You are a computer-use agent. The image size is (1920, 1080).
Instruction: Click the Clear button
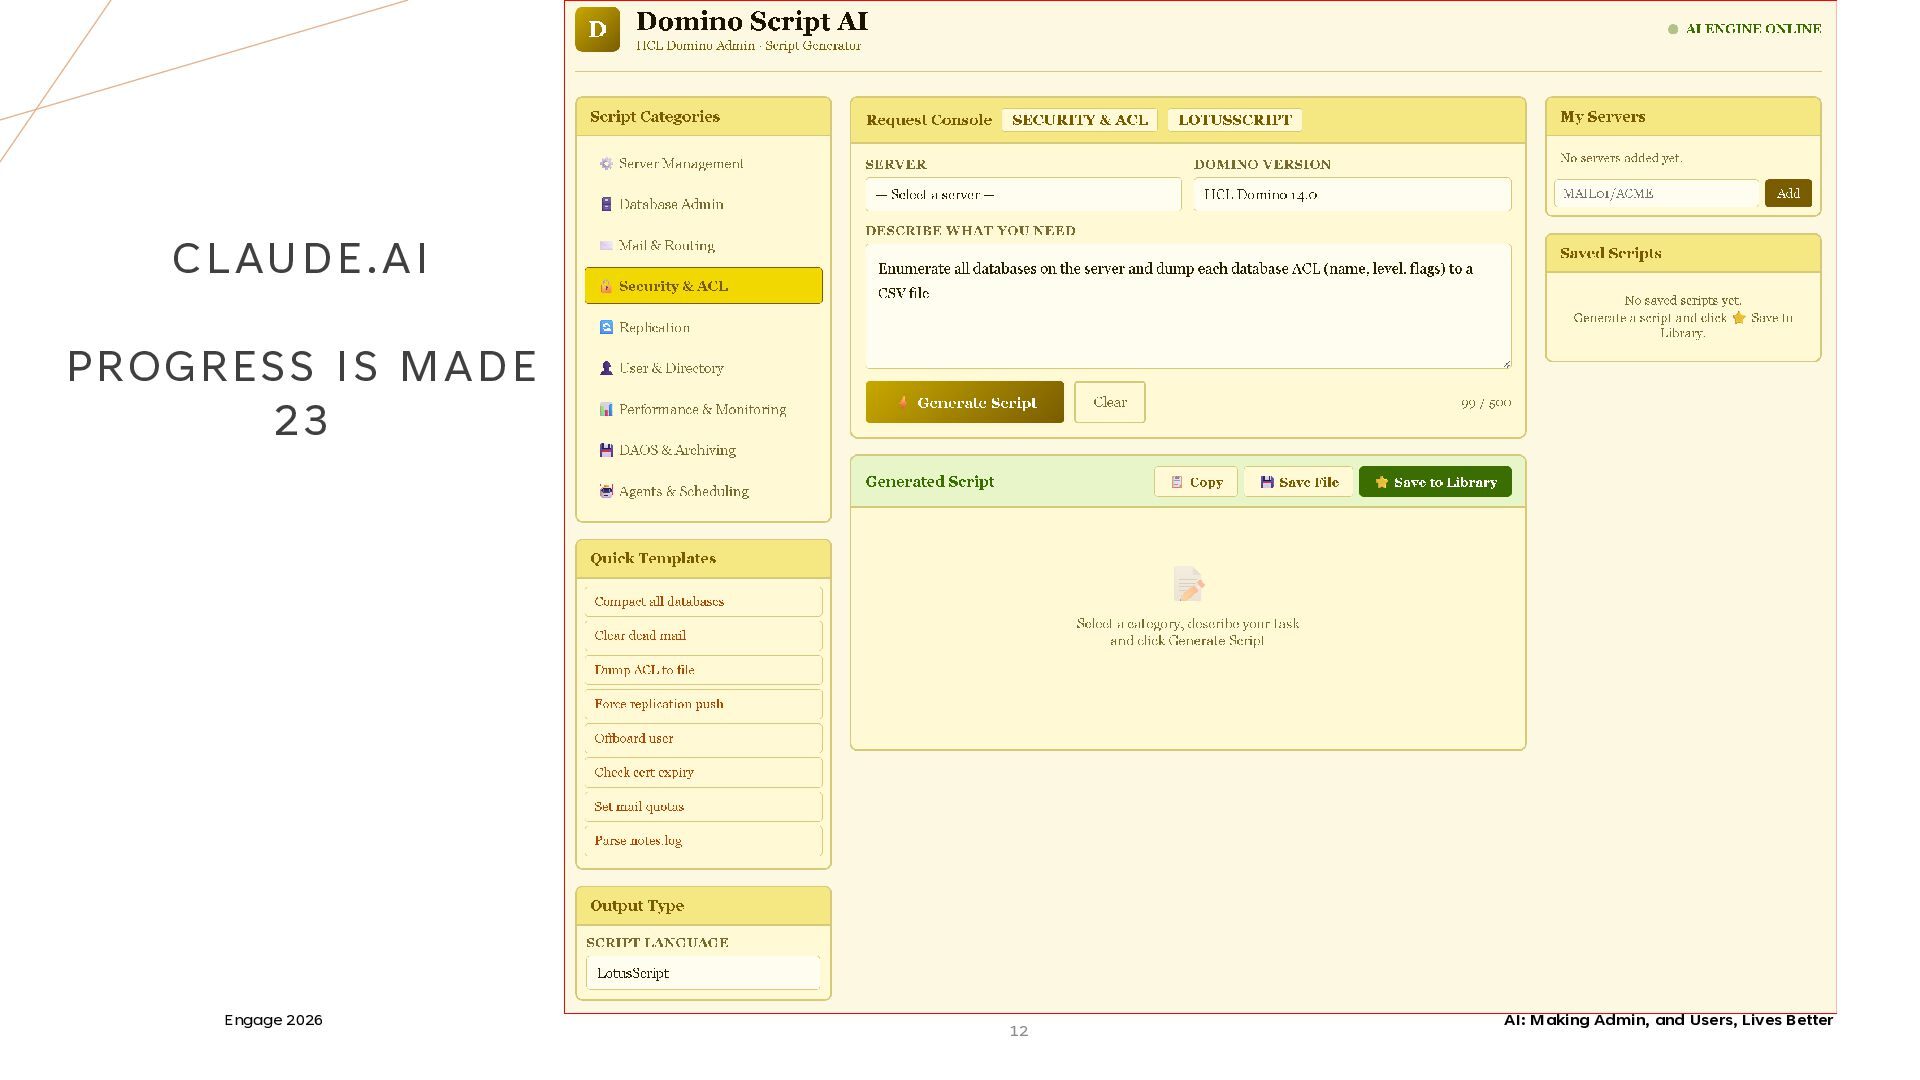[x=1109, y=403]
